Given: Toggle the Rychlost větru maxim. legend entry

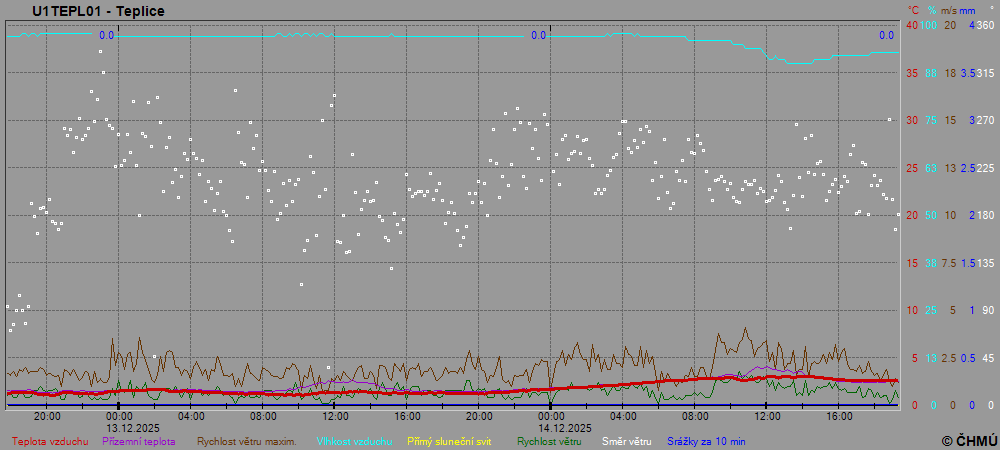Looking at the screenshot, I should 246,441.
